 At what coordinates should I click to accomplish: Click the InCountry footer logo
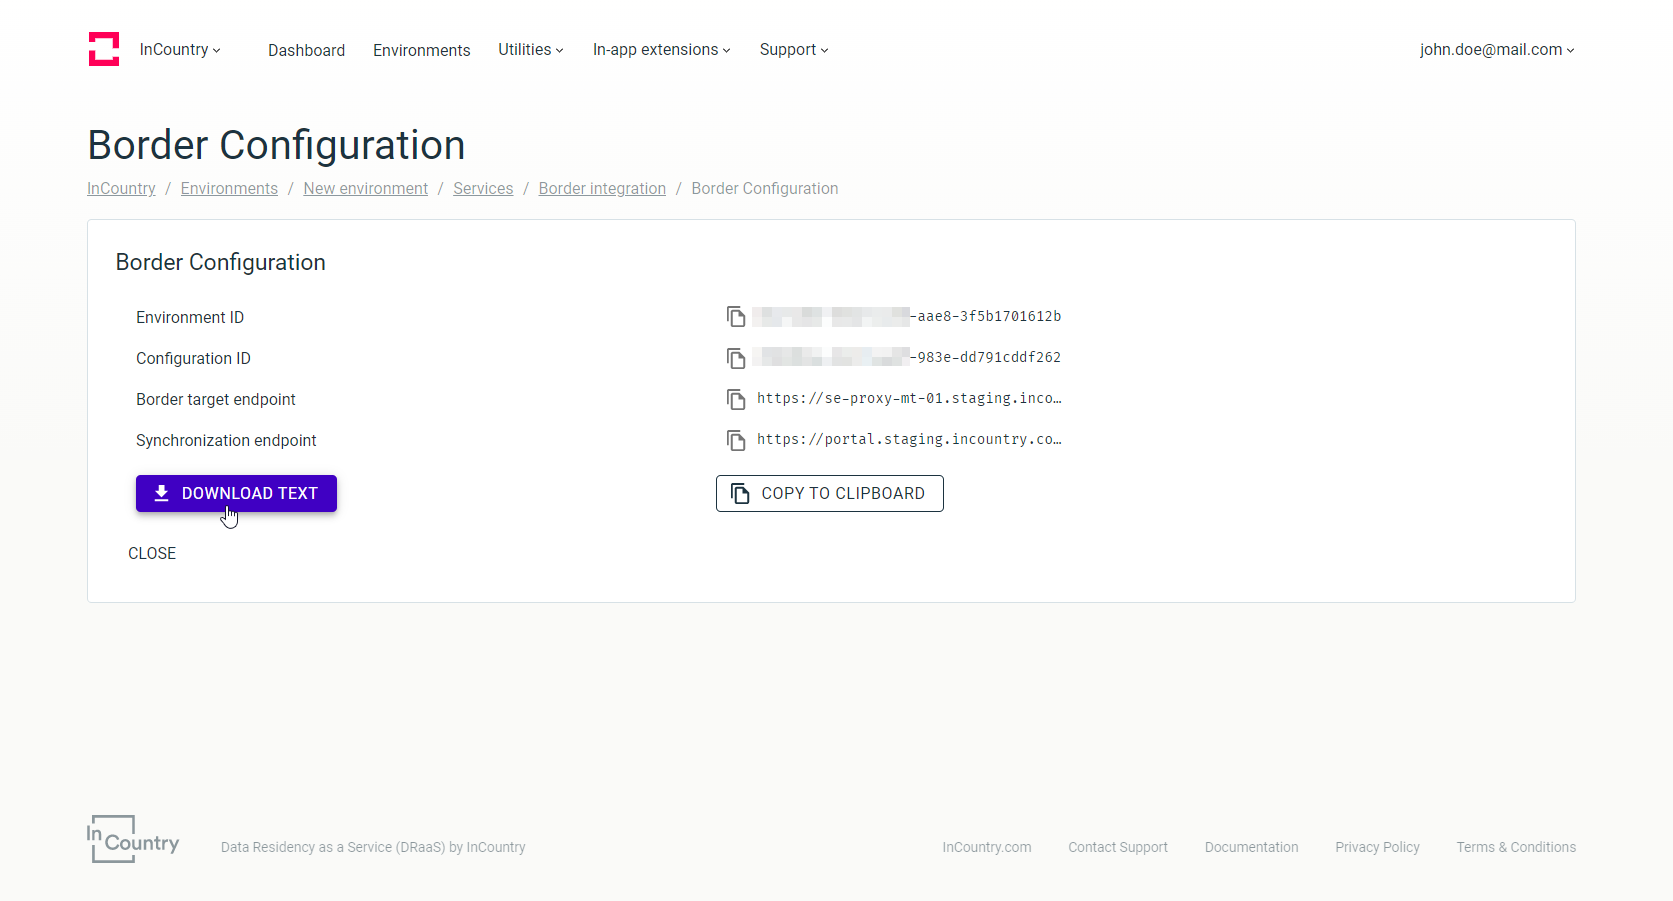coord(133,839)
